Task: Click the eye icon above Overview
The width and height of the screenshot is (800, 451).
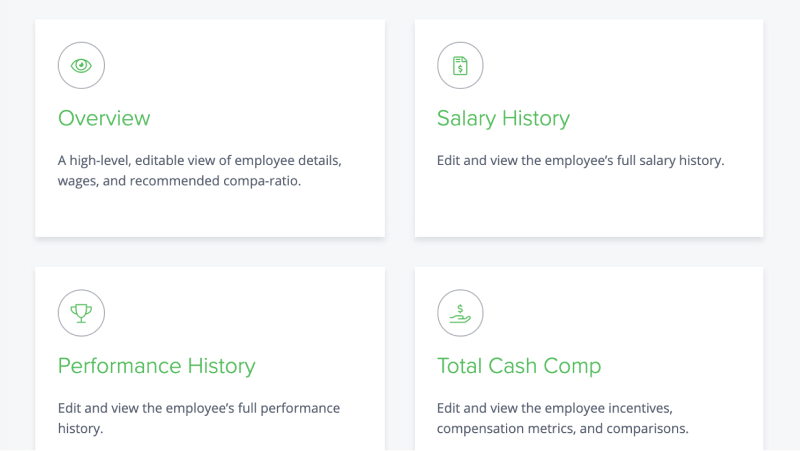Action: 81,65
